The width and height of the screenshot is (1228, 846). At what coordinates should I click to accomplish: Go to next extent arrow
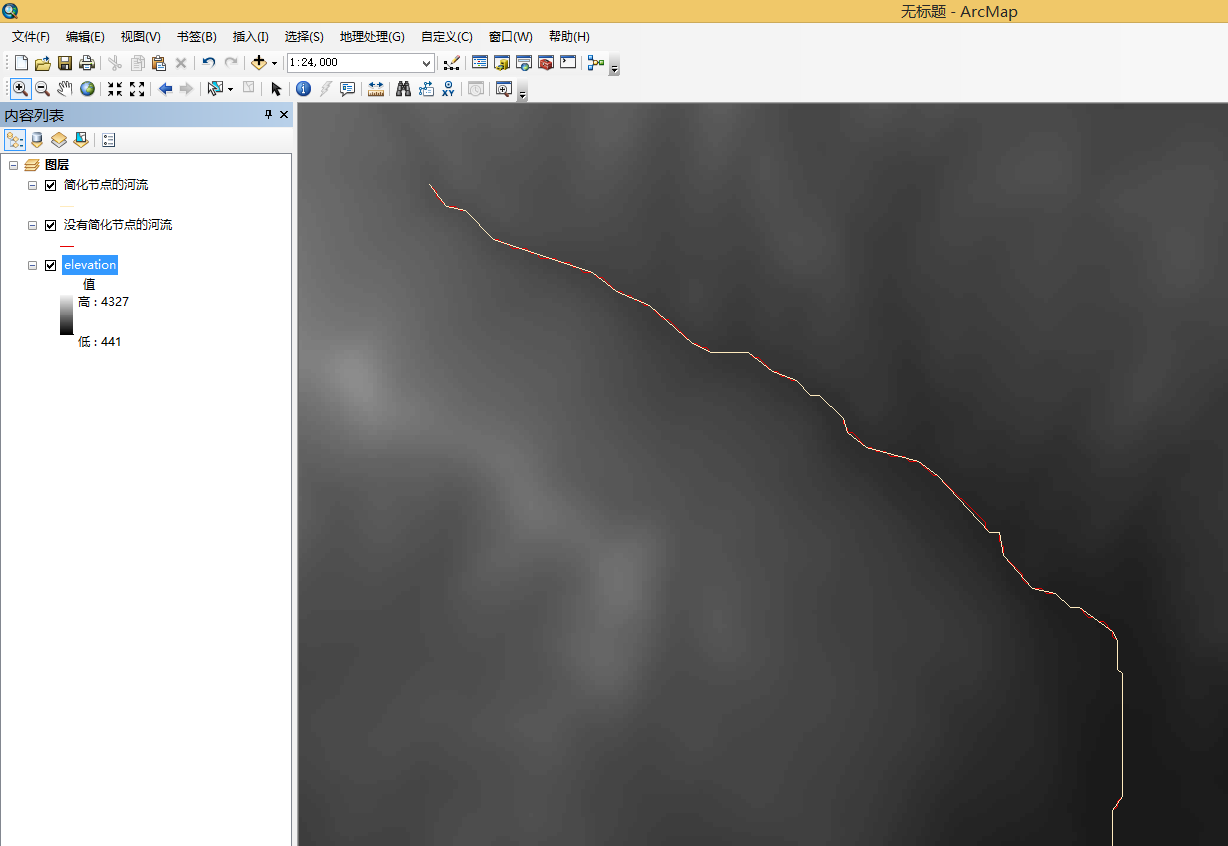(186, 88)
